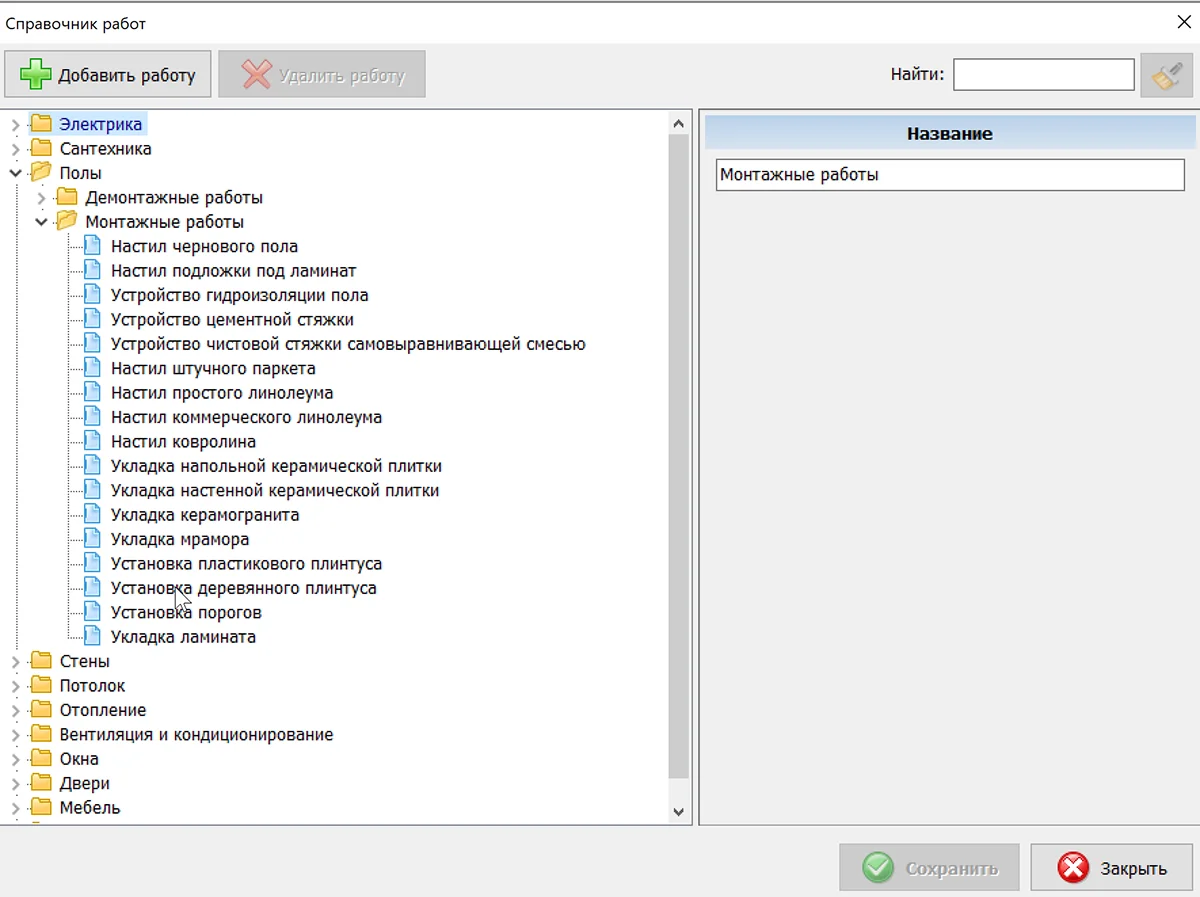Select Устройство чистовой стяжки самовыравнивающей смесью

click(348, 344)
